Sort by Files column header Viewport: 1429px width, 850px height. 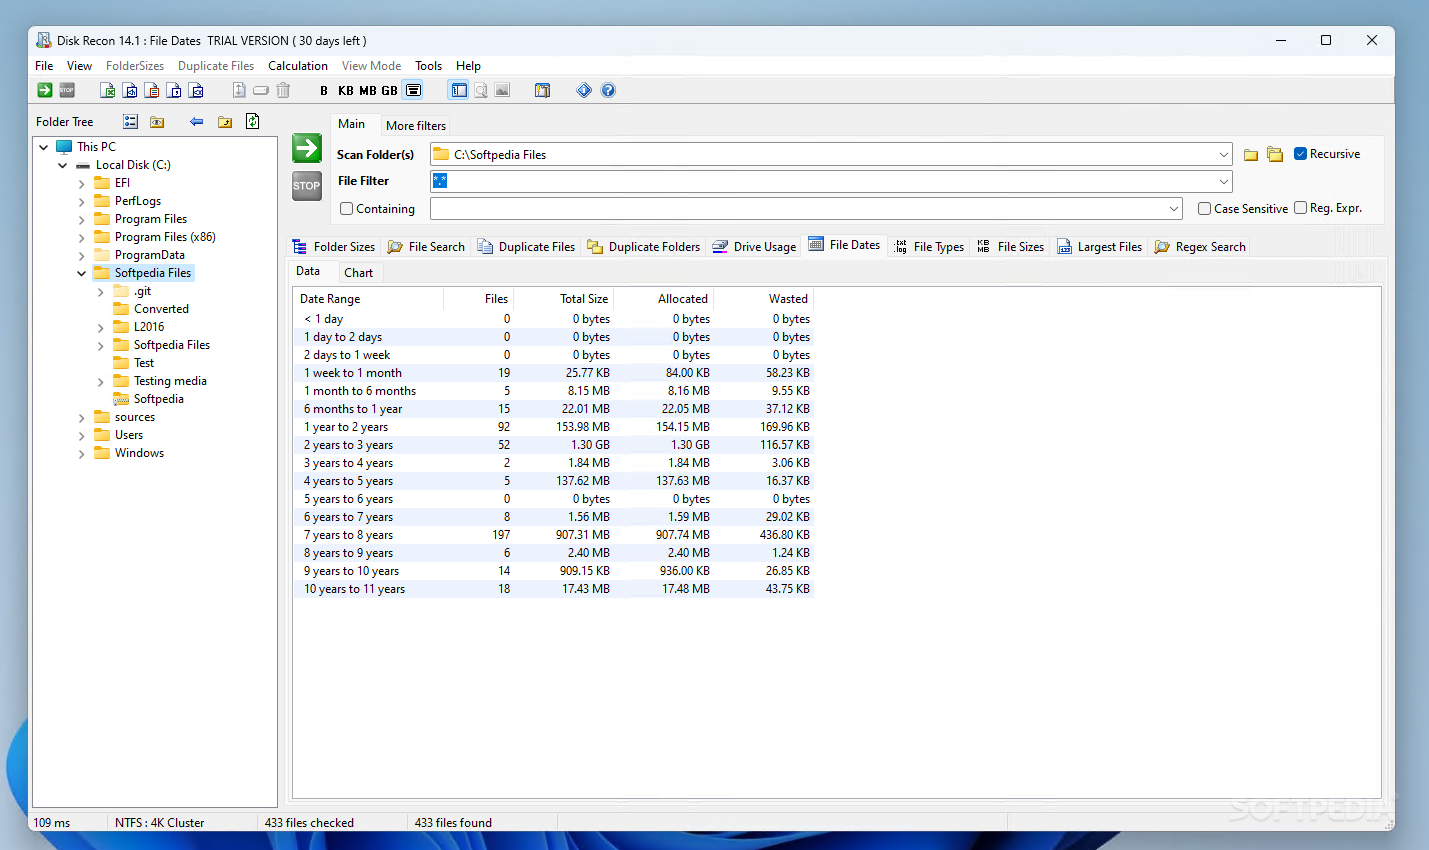pos(478,299)
